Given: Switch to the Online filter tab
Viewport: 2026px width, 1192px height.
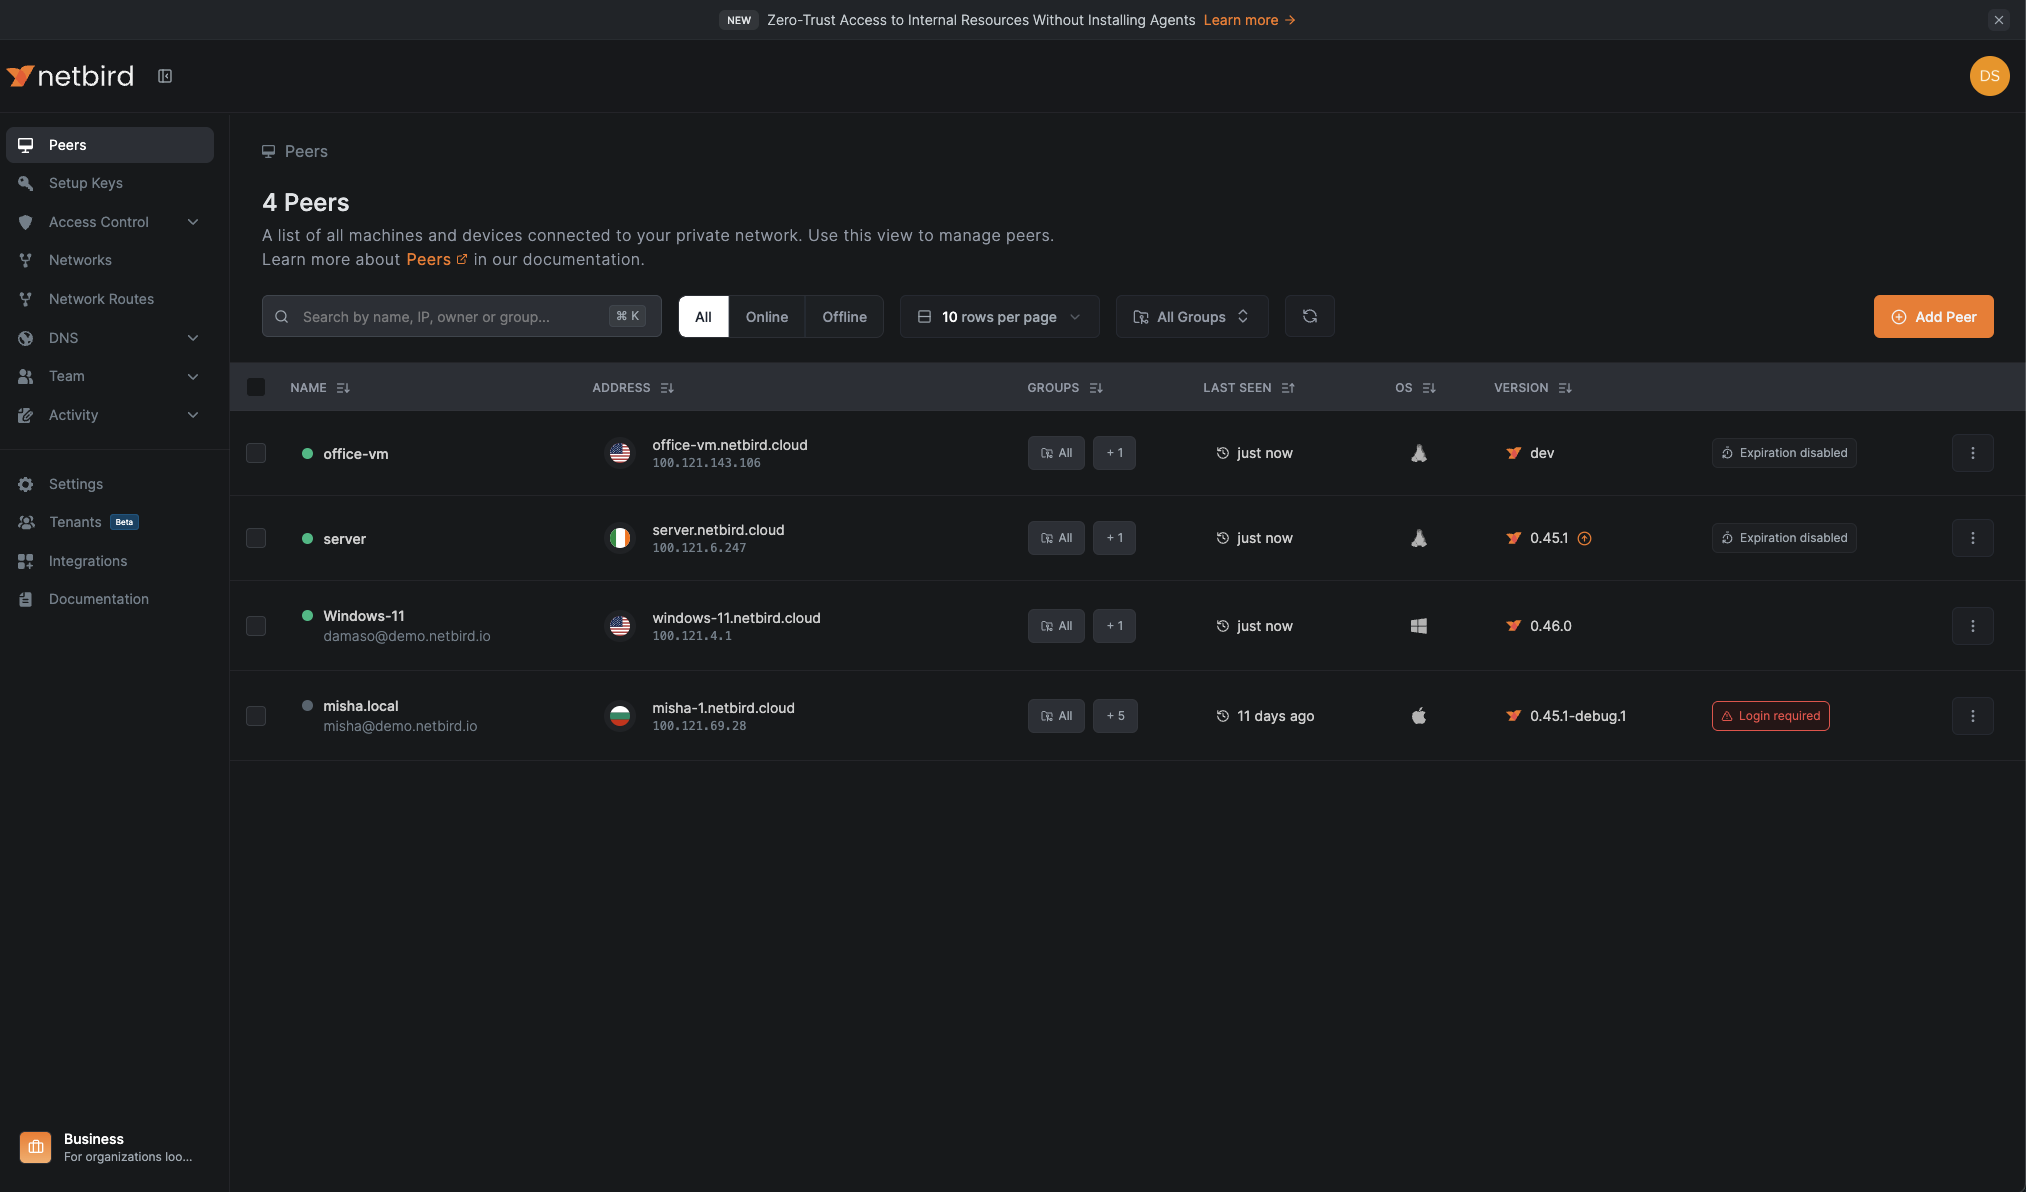Looking at the screenshot, I should 766,316.
